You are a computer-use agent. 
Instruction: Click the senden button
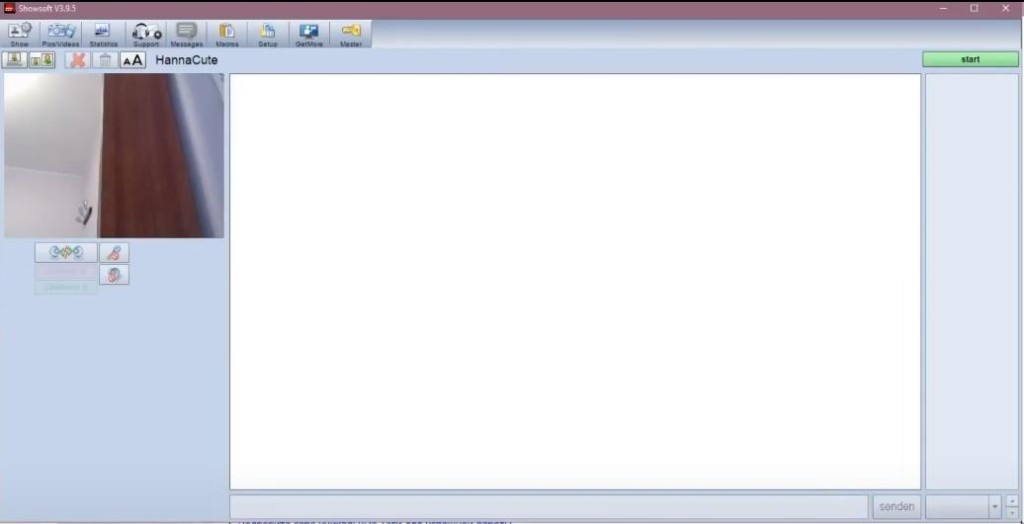coord(897,506)
